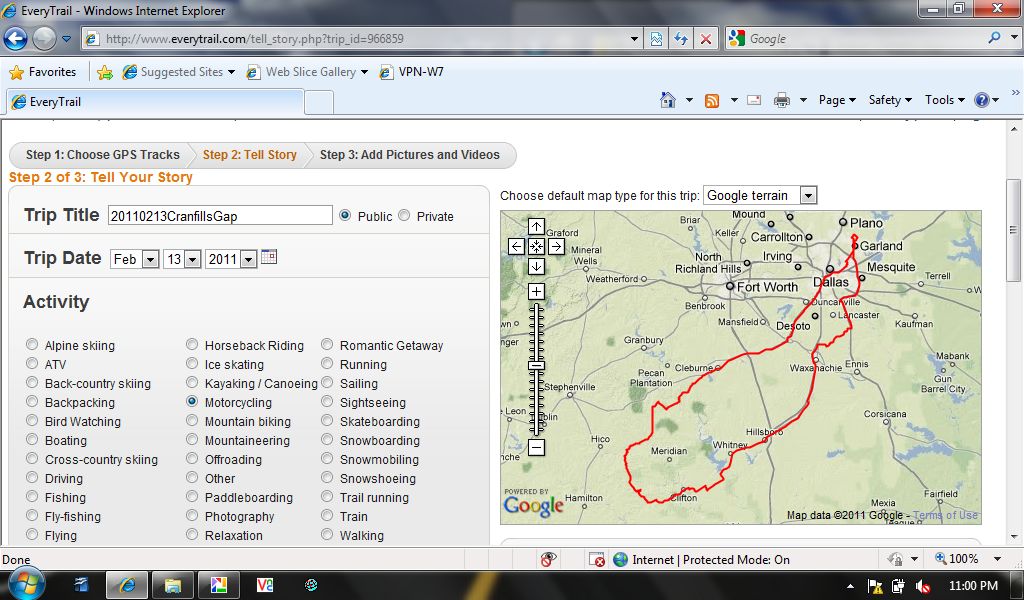Click the Home page icon
Image resolution: width=1024 pixels, height=600 pixels.
coord(667,100)
